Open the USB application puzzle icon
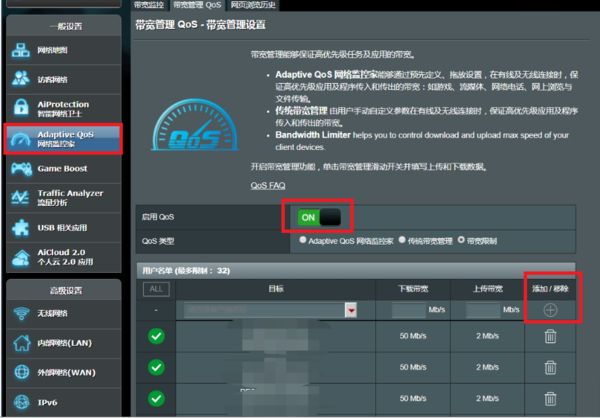Image resolution: width=600 pixels, height=418 pixels. 20,228
